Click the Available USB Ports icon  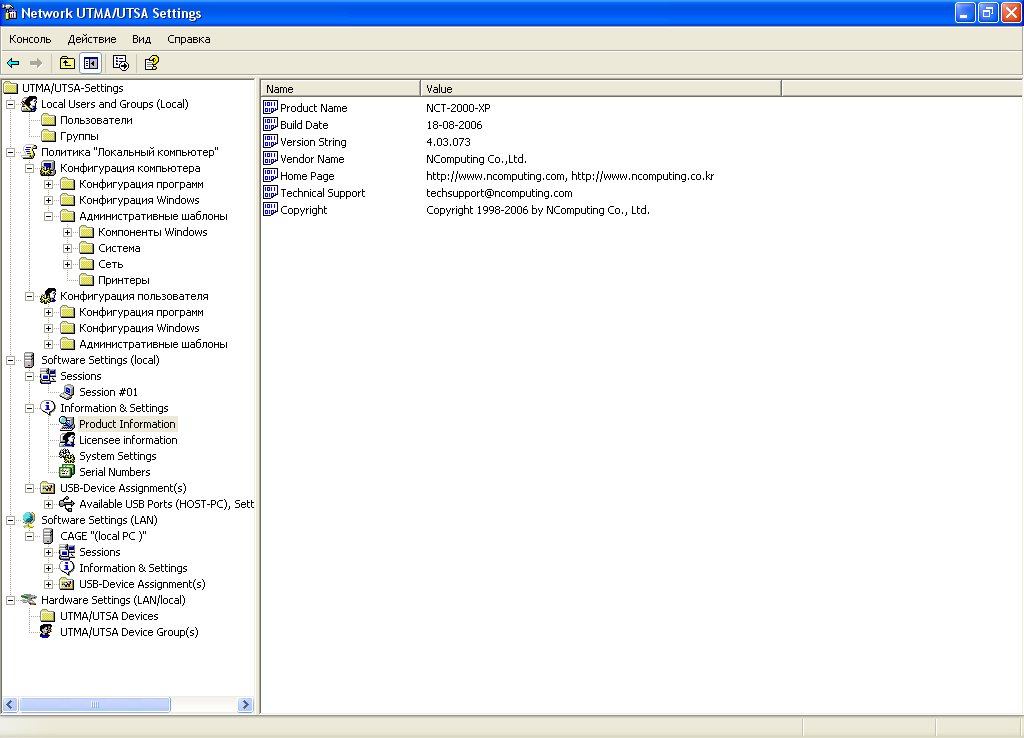pyautogui.click(x=67, y=504)
